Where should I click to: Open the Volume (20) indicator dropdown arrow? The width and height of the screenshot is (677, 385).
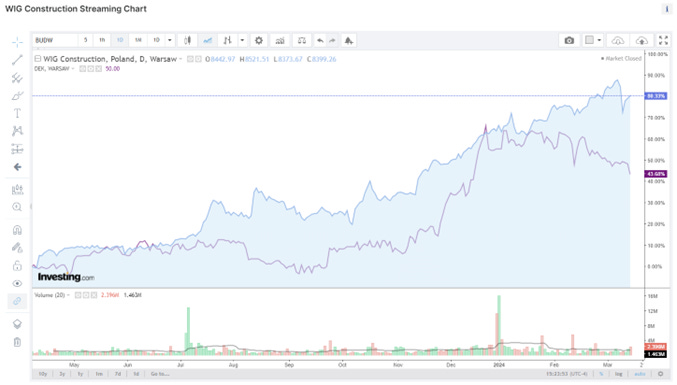tap(68, 295)
